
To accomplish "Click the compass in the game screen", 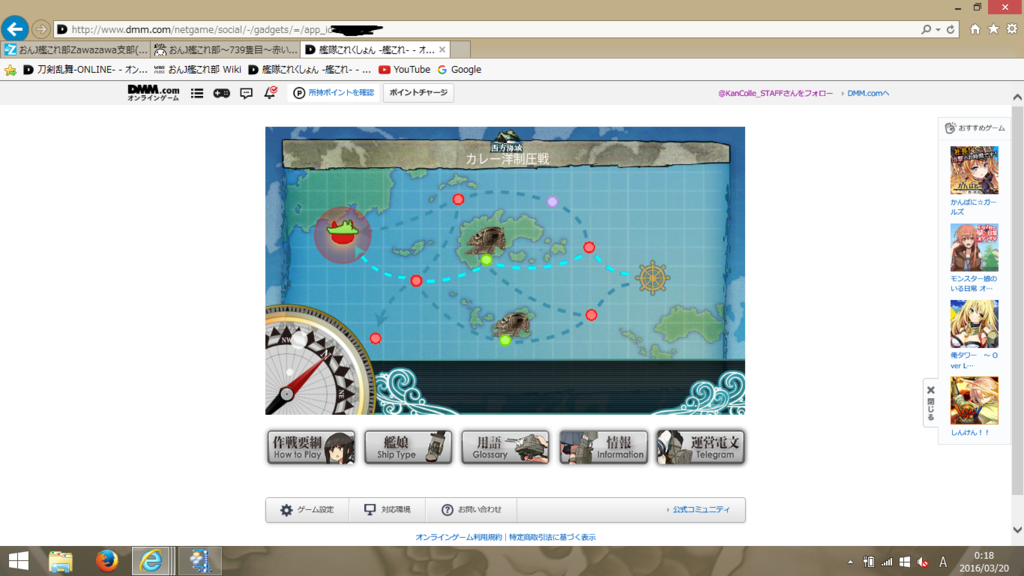I will point(319,361).
